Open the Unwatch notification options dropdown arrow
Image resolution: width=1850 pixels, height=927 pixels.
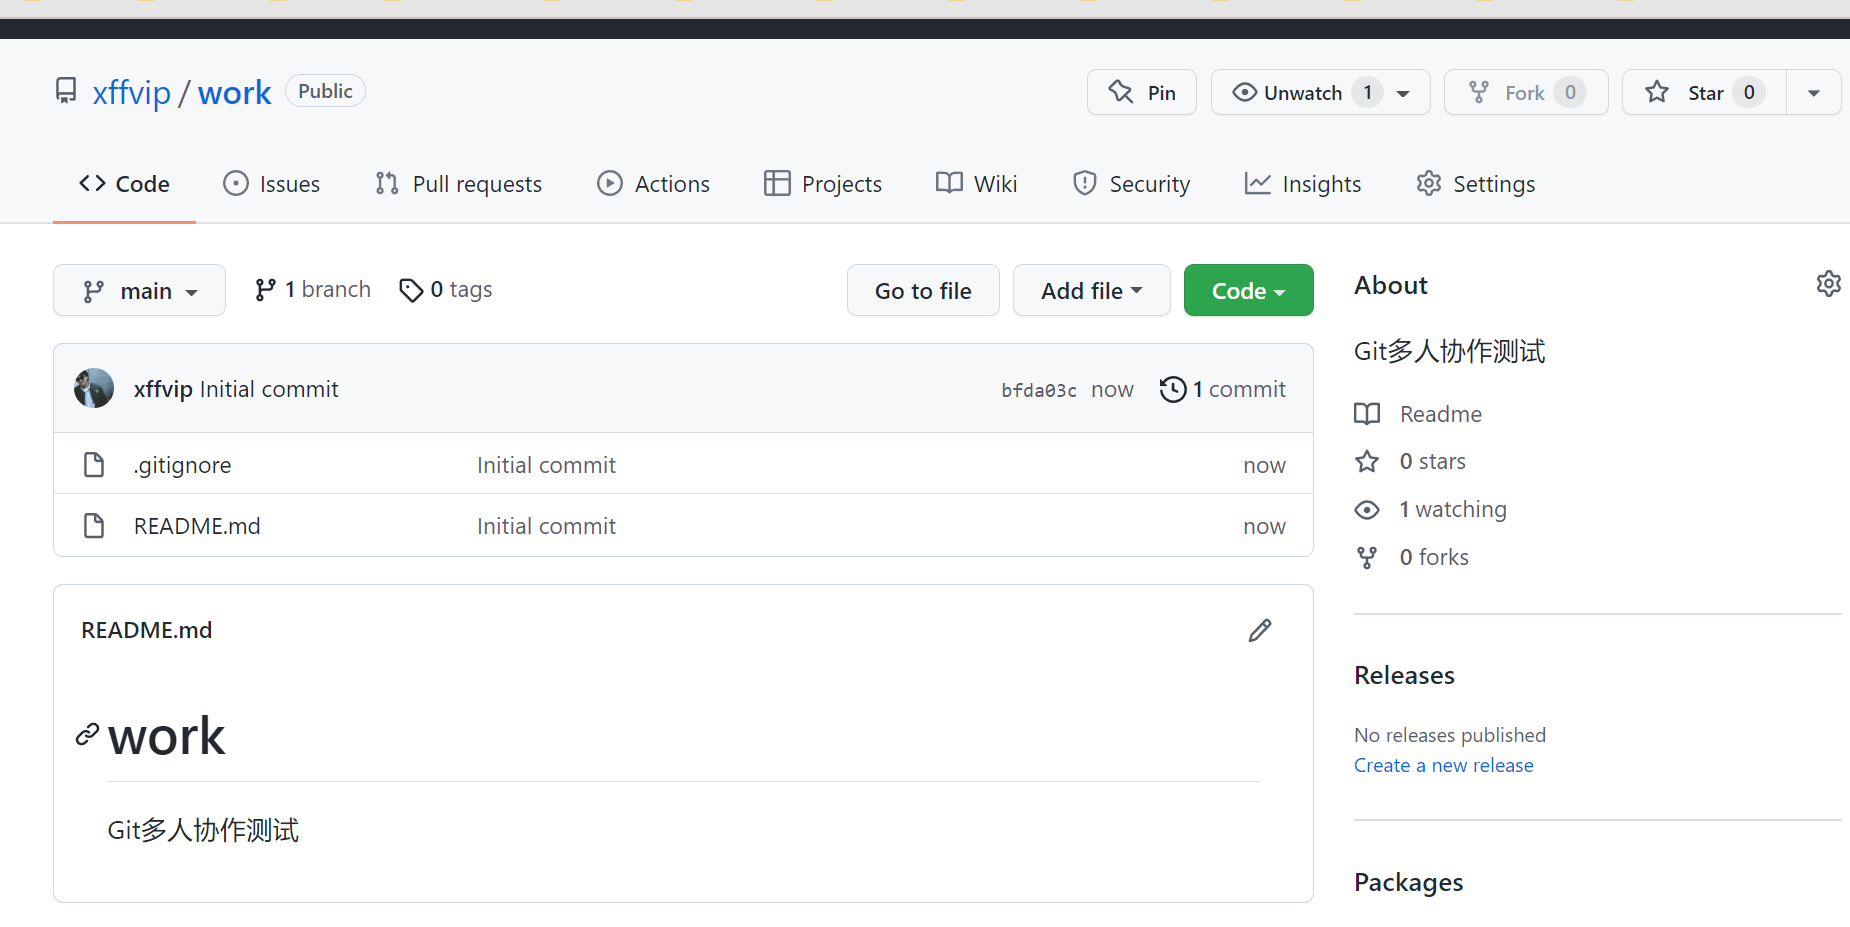click(1404, 93)
